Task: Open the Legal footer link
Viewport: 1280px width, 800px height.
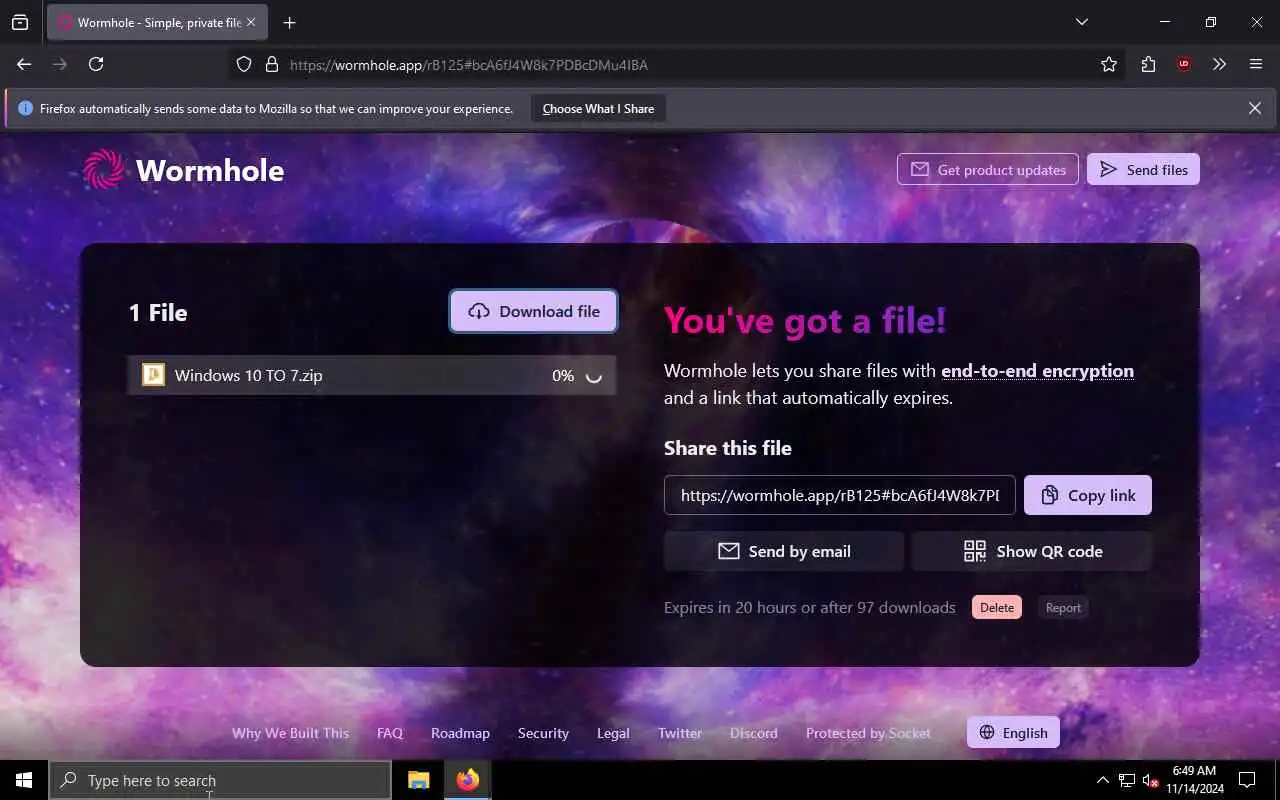Action: tap(613, 733)
